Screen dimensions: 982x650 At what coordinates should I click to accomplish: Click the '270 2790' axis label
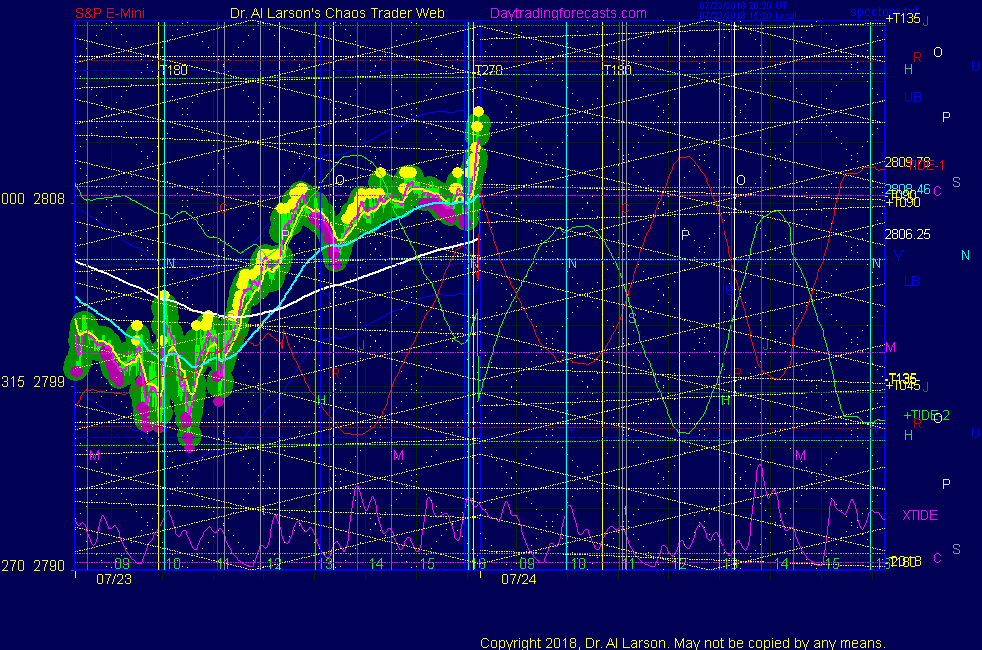coord(33,566)
